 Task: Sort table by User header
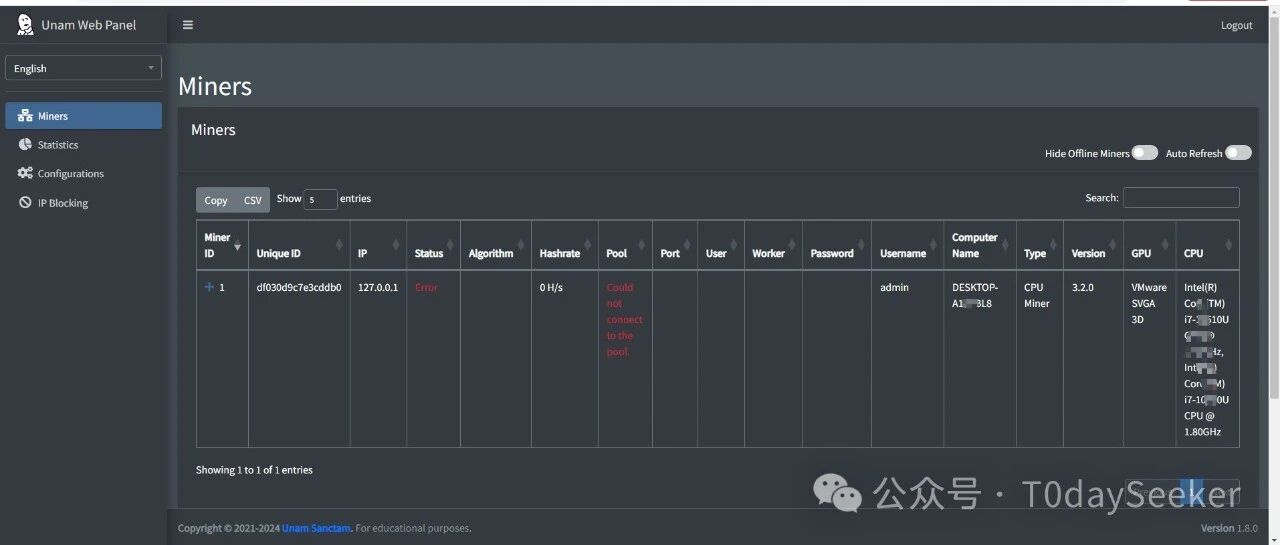[721, 246]
